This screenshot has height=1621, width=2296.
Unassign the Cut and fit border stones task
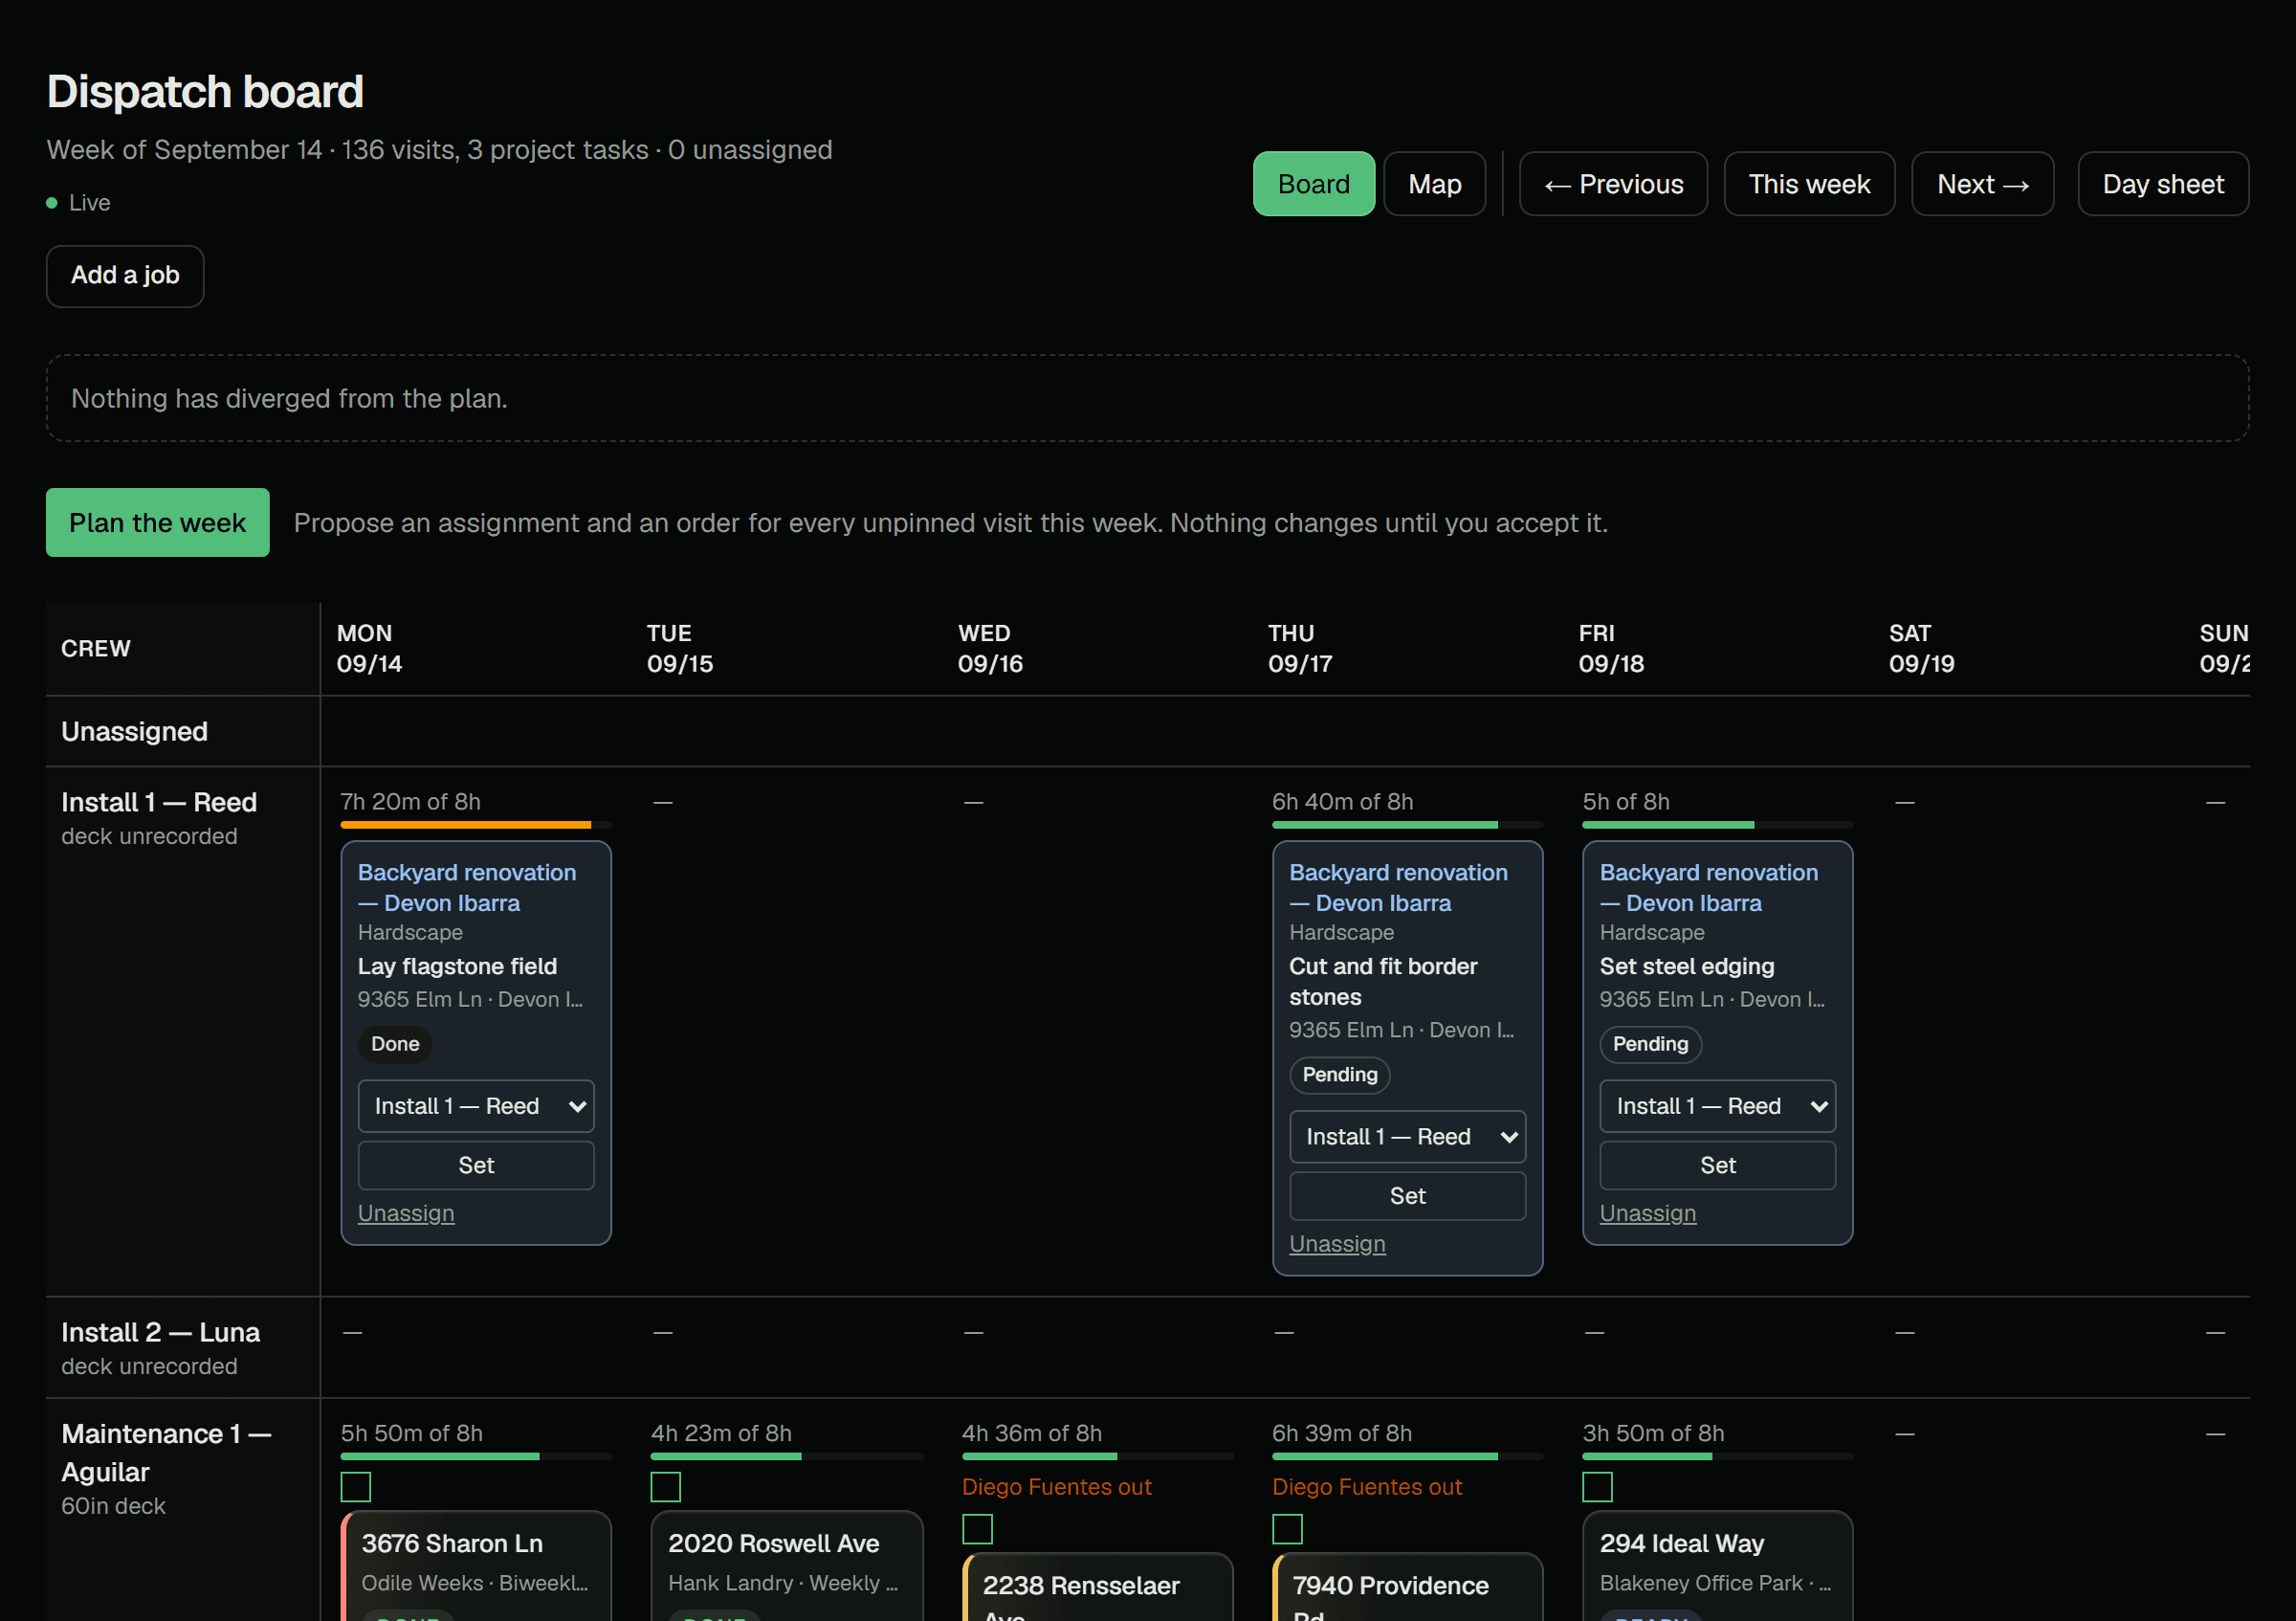pyautogui.click(x=1337, y=1245)
